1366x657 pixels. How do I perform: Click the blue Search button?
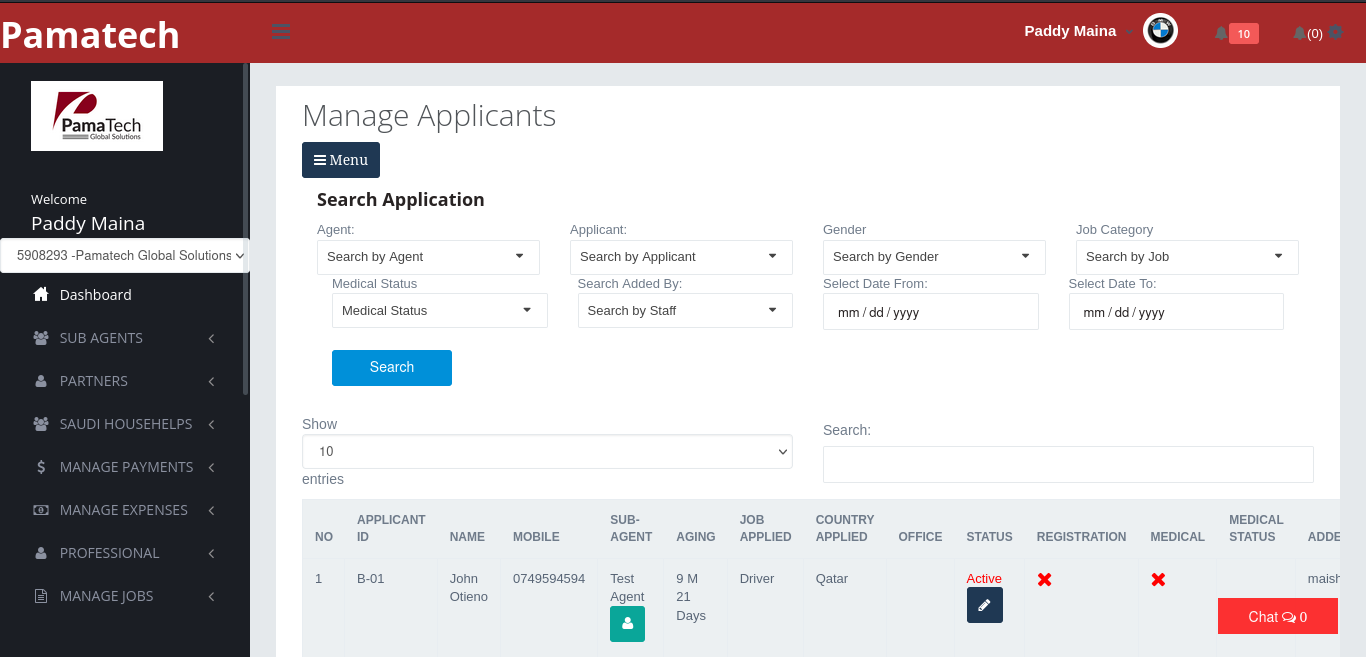pos(392,367)
